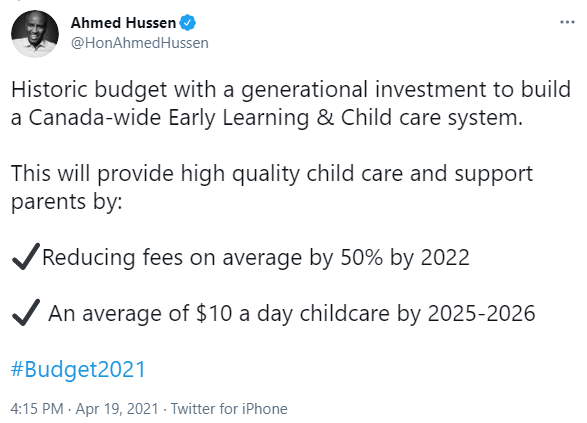Click the check mark before An average
This screenshot has width=587, height=423.
[x=25, y=313]
